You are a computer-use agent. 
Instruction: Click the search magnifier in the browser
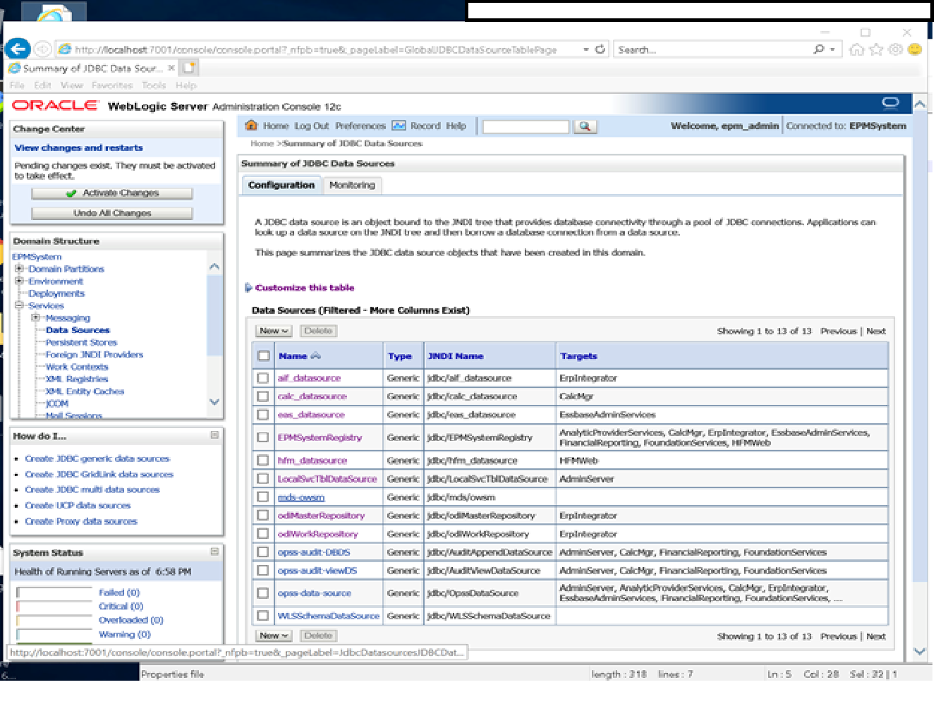818,49
